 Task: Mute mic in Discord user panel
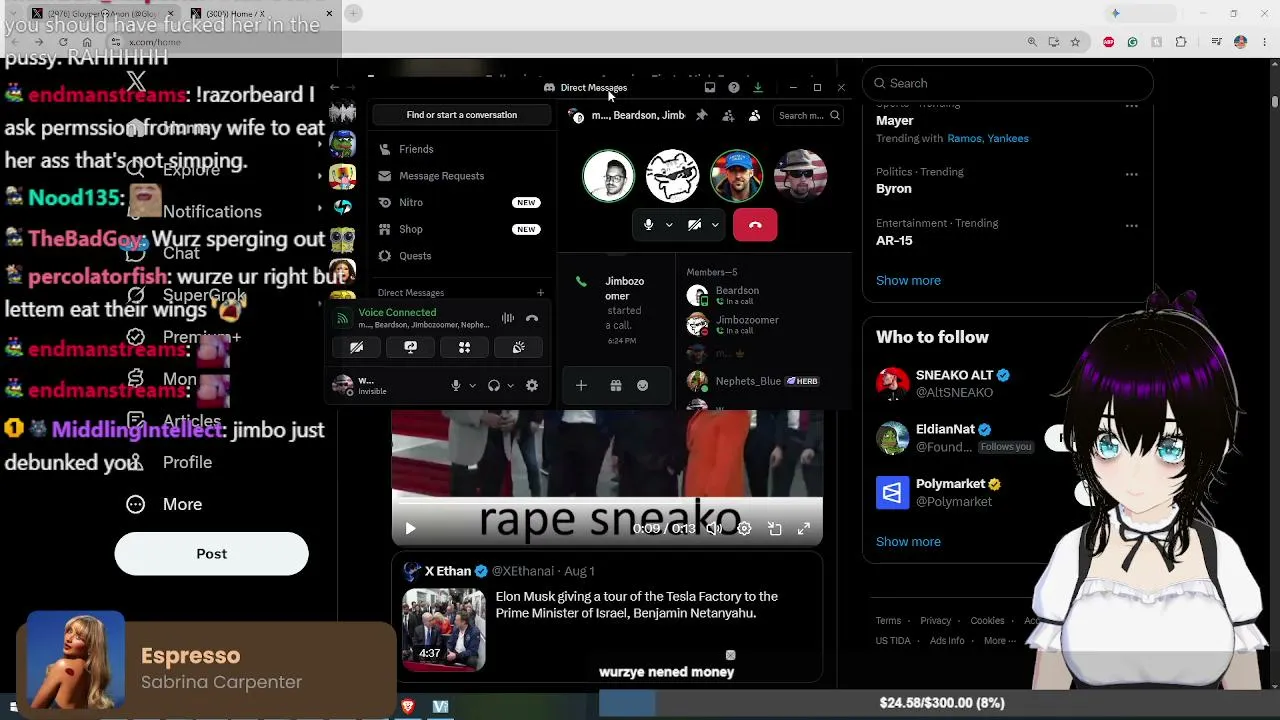coord(456,386)
